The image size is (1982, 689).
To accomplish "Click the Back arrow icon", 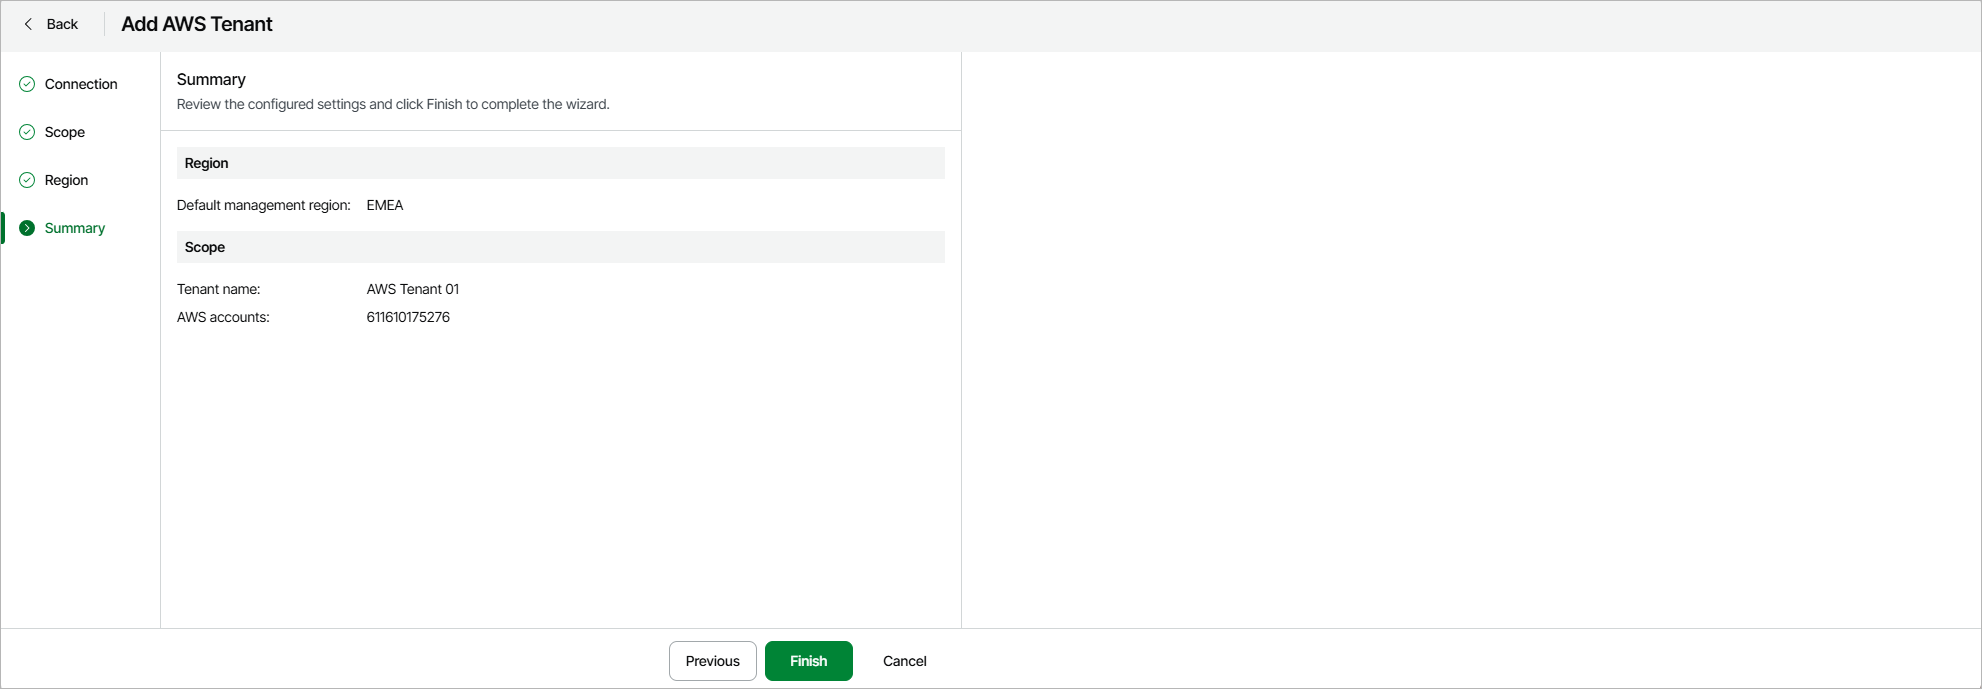I will coord(28,24).
